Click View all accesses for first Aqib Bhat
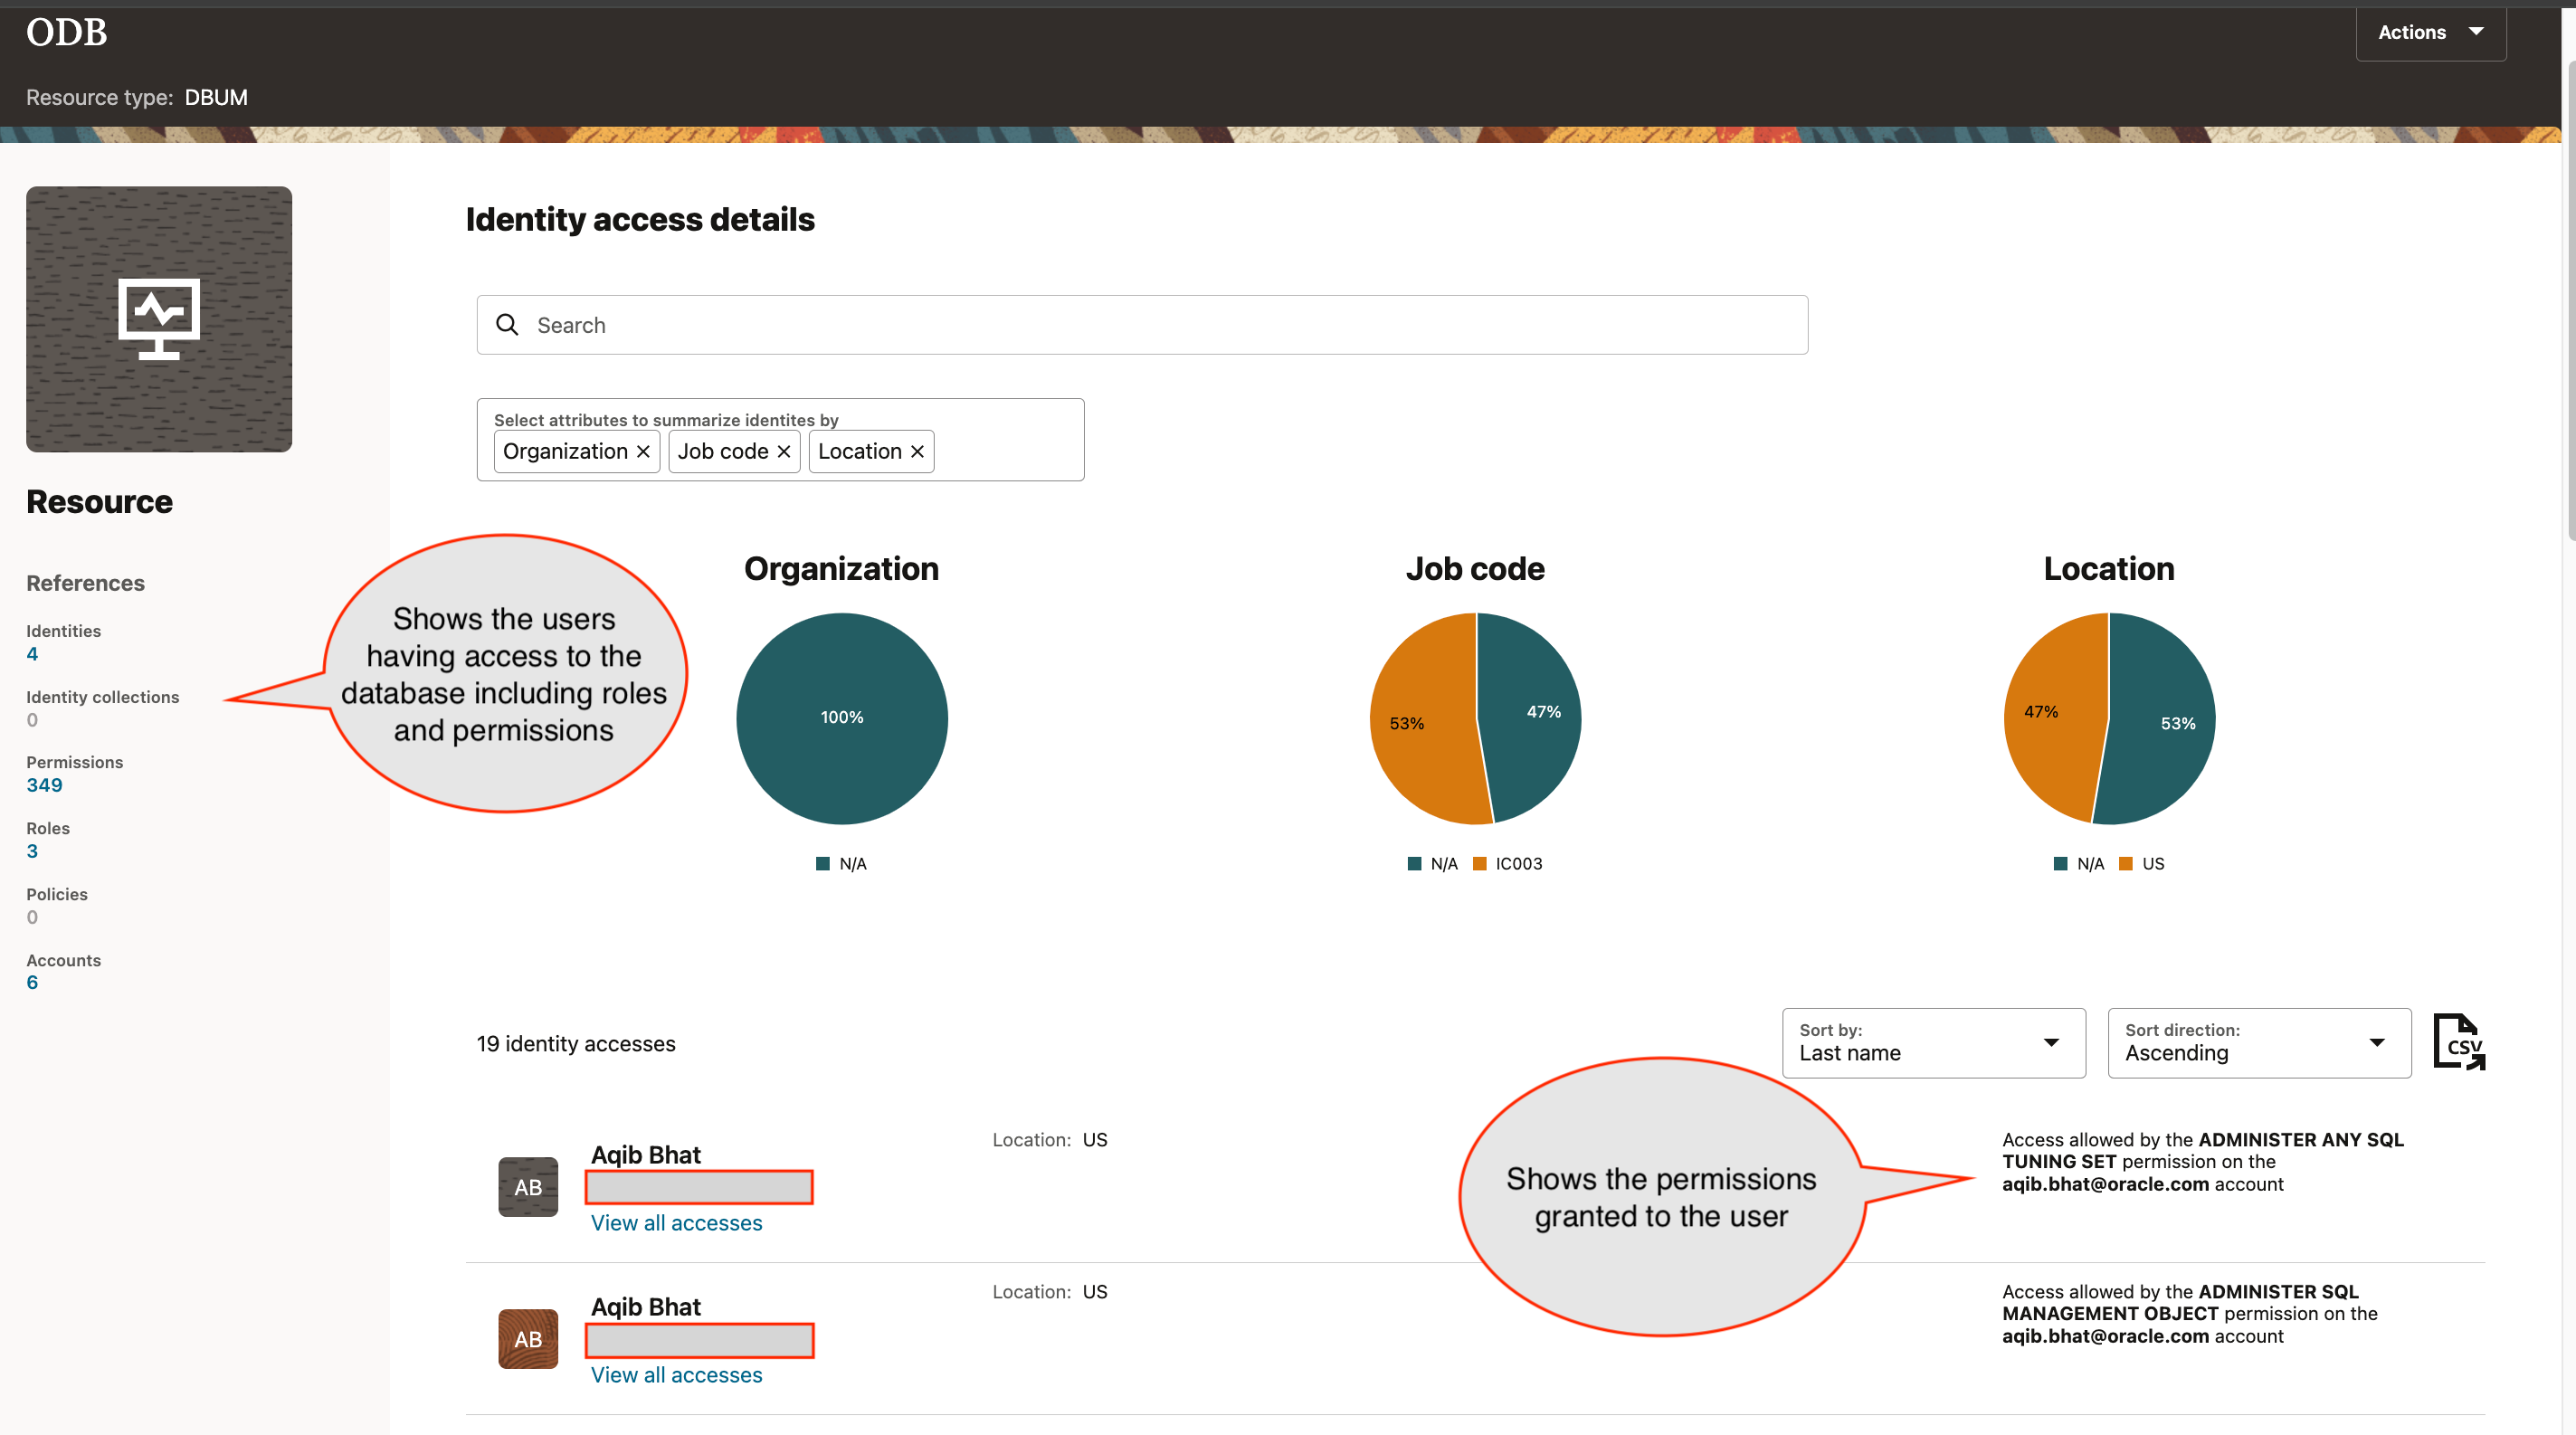Screen dimensions: 2576x1435 [676, 1222]
